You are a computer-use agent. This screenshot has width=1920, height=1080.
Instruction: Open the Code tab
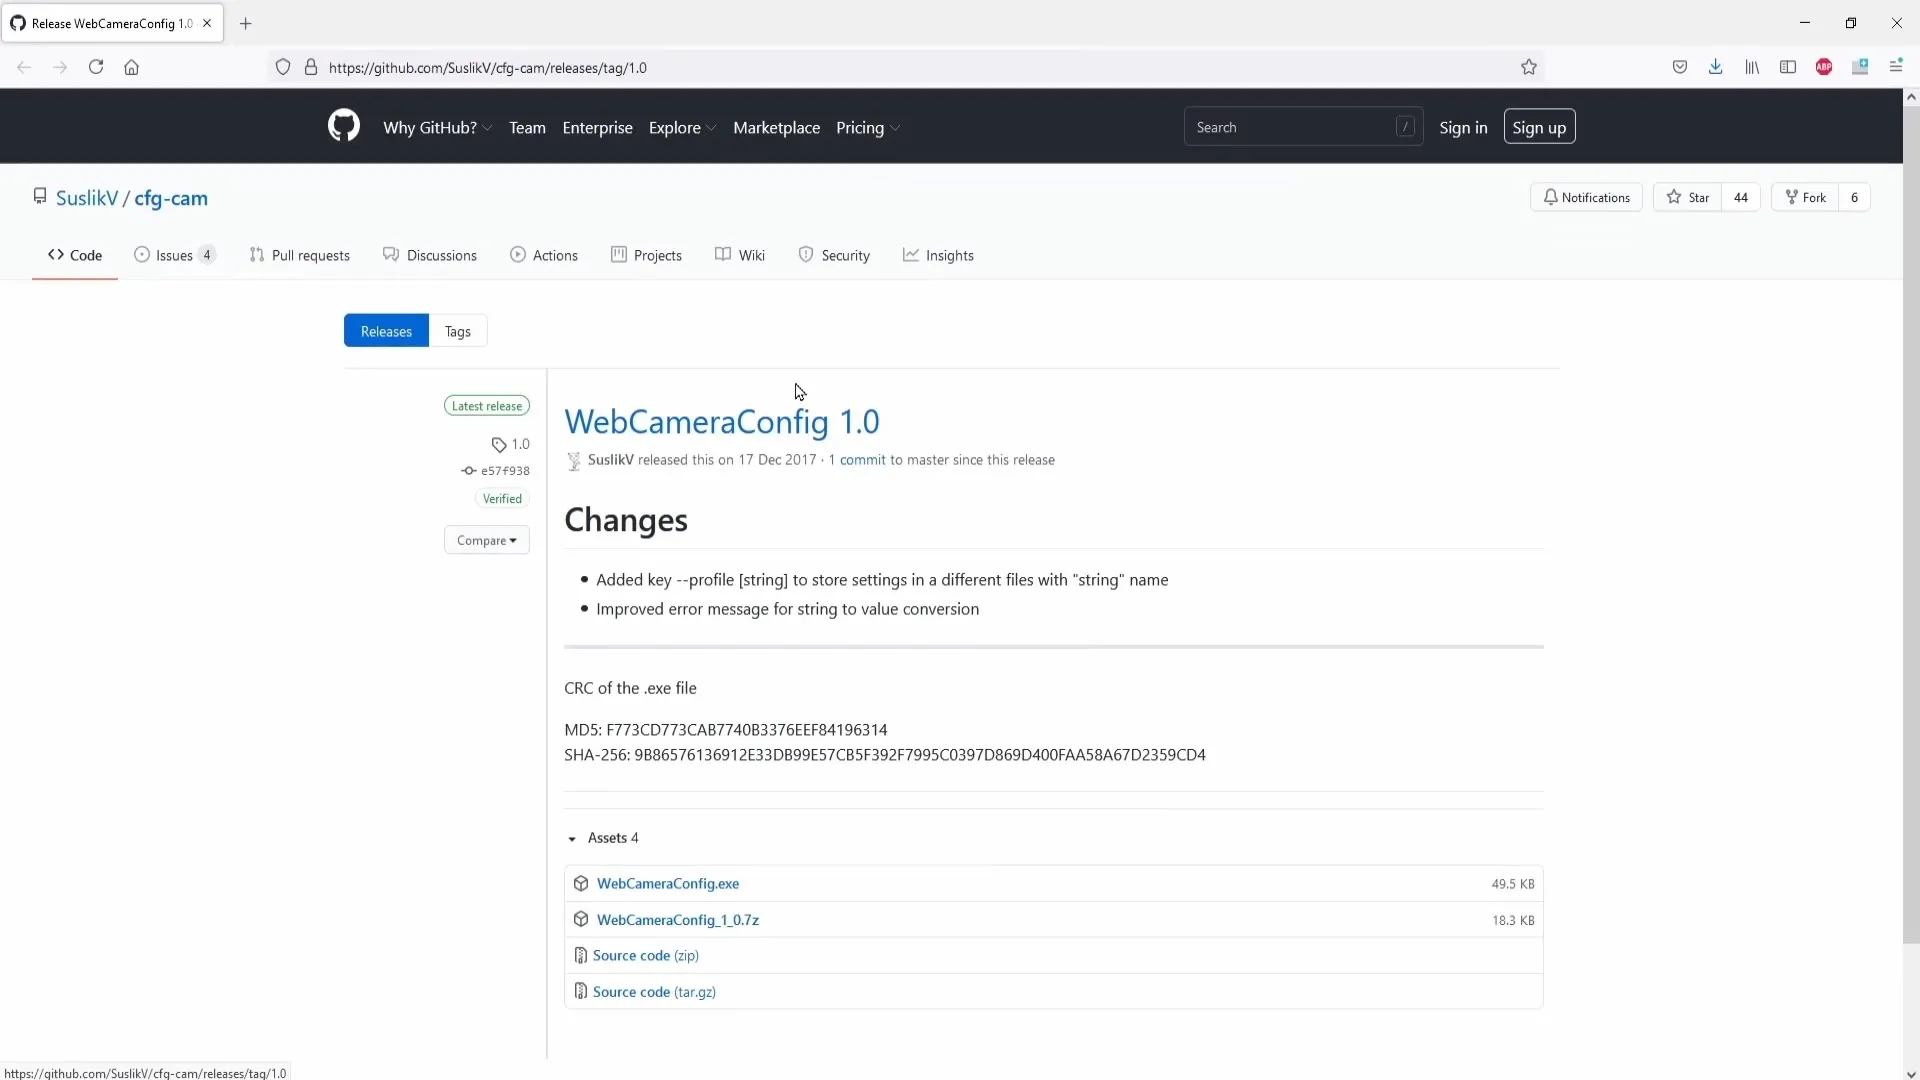click(x=75, y=255)
